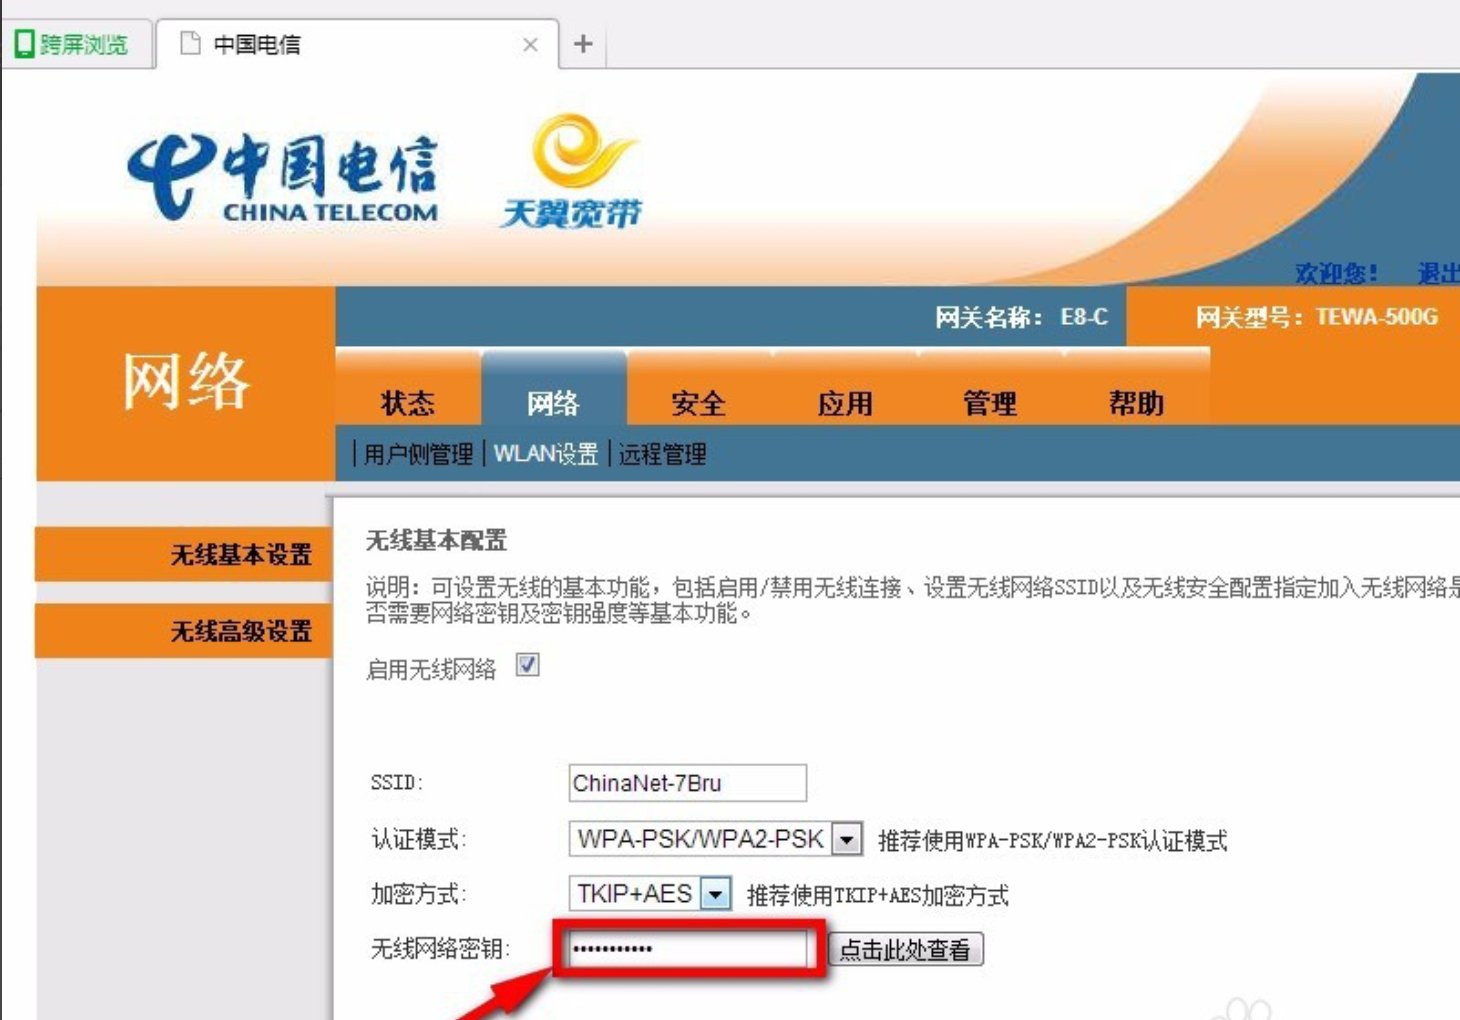Open 无线高级设置 in the sidebar
The image size is (1460, 1020).
244,630
